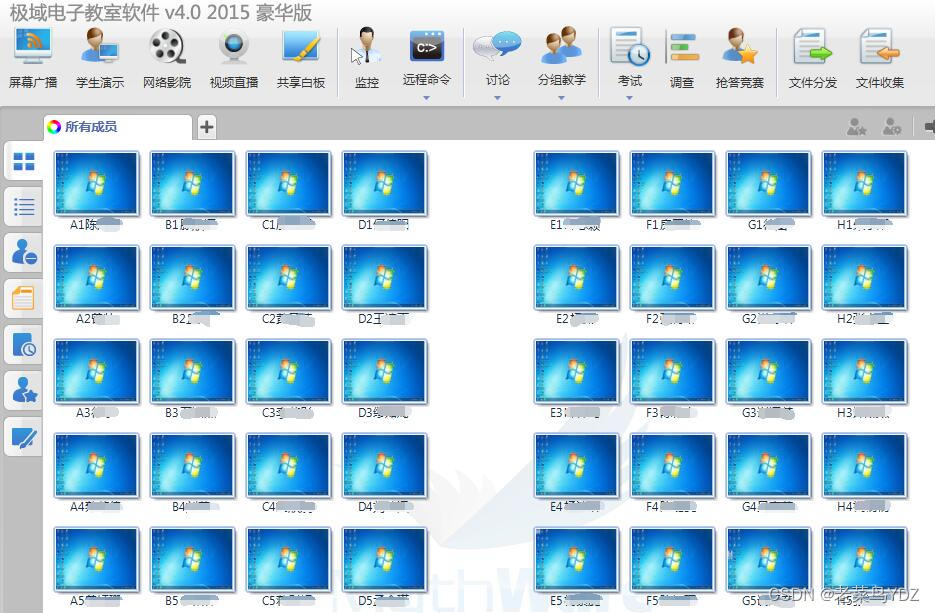This screenshot has height=613, width=935.
Task: Start 考试 exam function
Action: click(629, 57)
